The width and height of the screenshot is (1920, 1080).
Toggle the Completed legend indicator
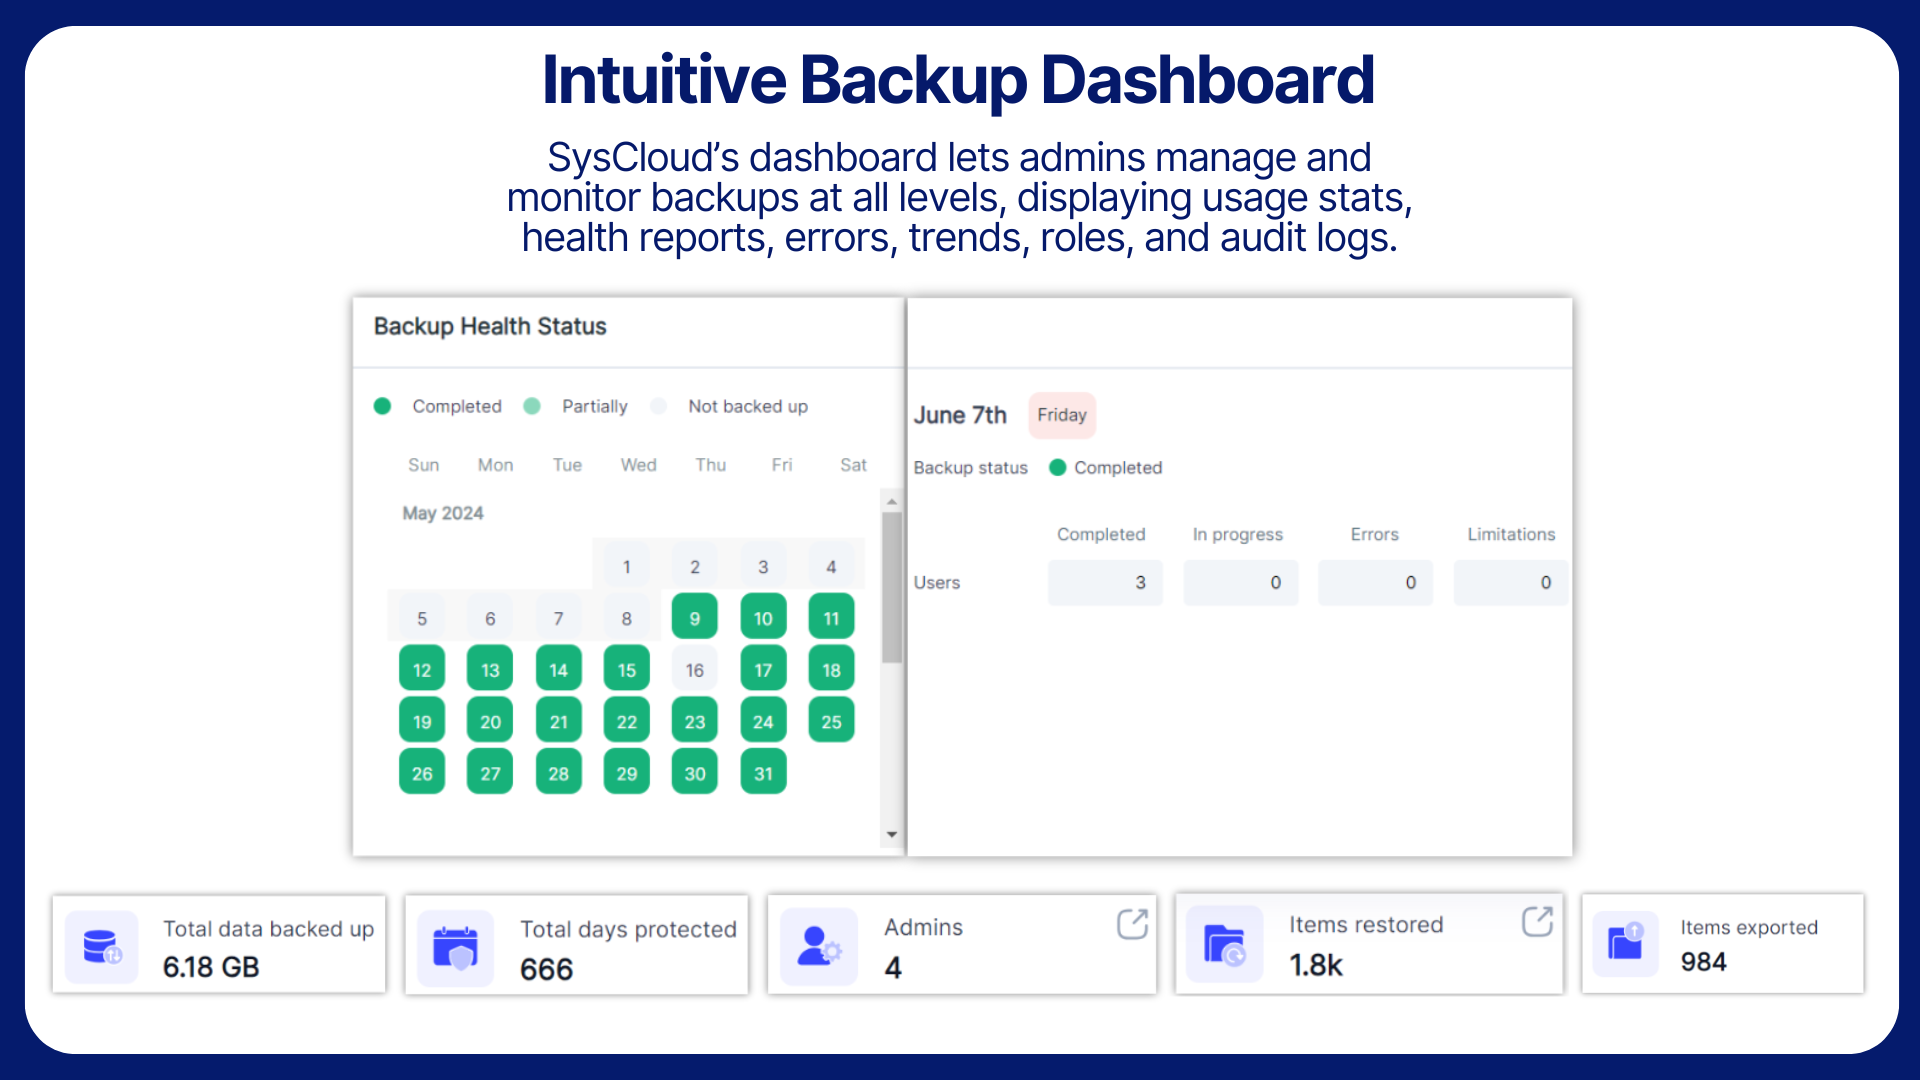point(383,406)
